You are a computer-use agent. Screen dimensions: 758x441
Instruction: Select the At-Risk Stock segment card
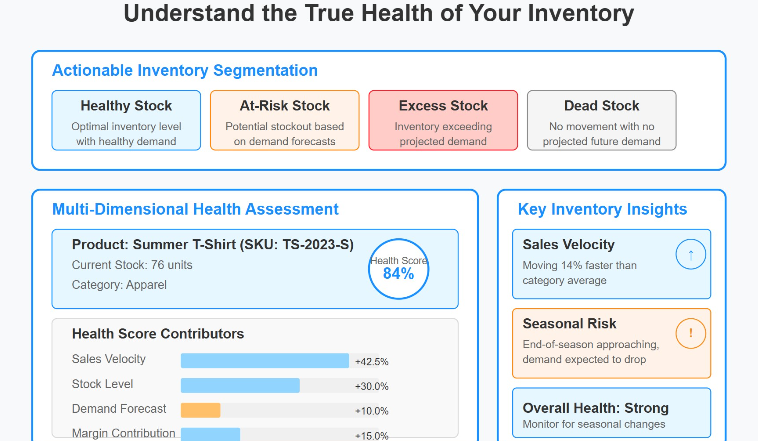pyautogui.click(x=284, y=121)
